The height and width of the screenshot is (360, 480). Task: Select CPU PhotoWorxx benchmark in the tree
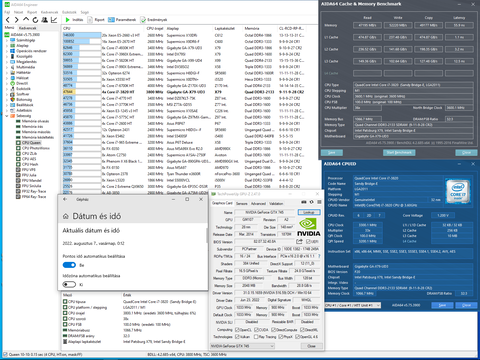[33, 148]
